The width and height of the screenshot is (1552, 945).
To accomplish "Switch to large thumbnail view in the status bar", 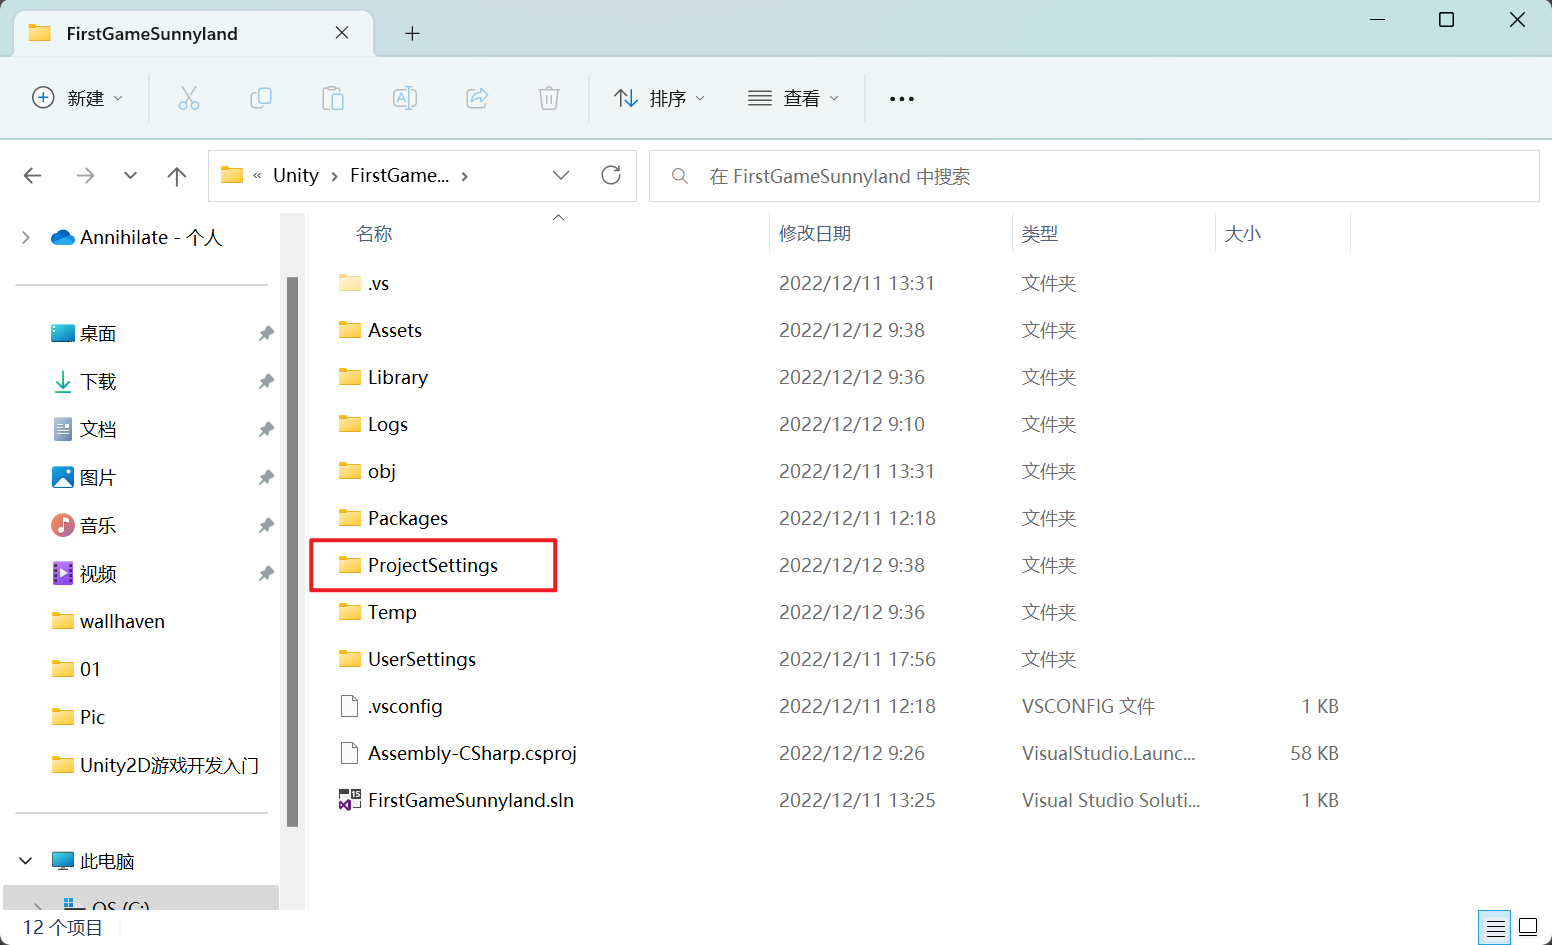I will [x=1526, y=927].
